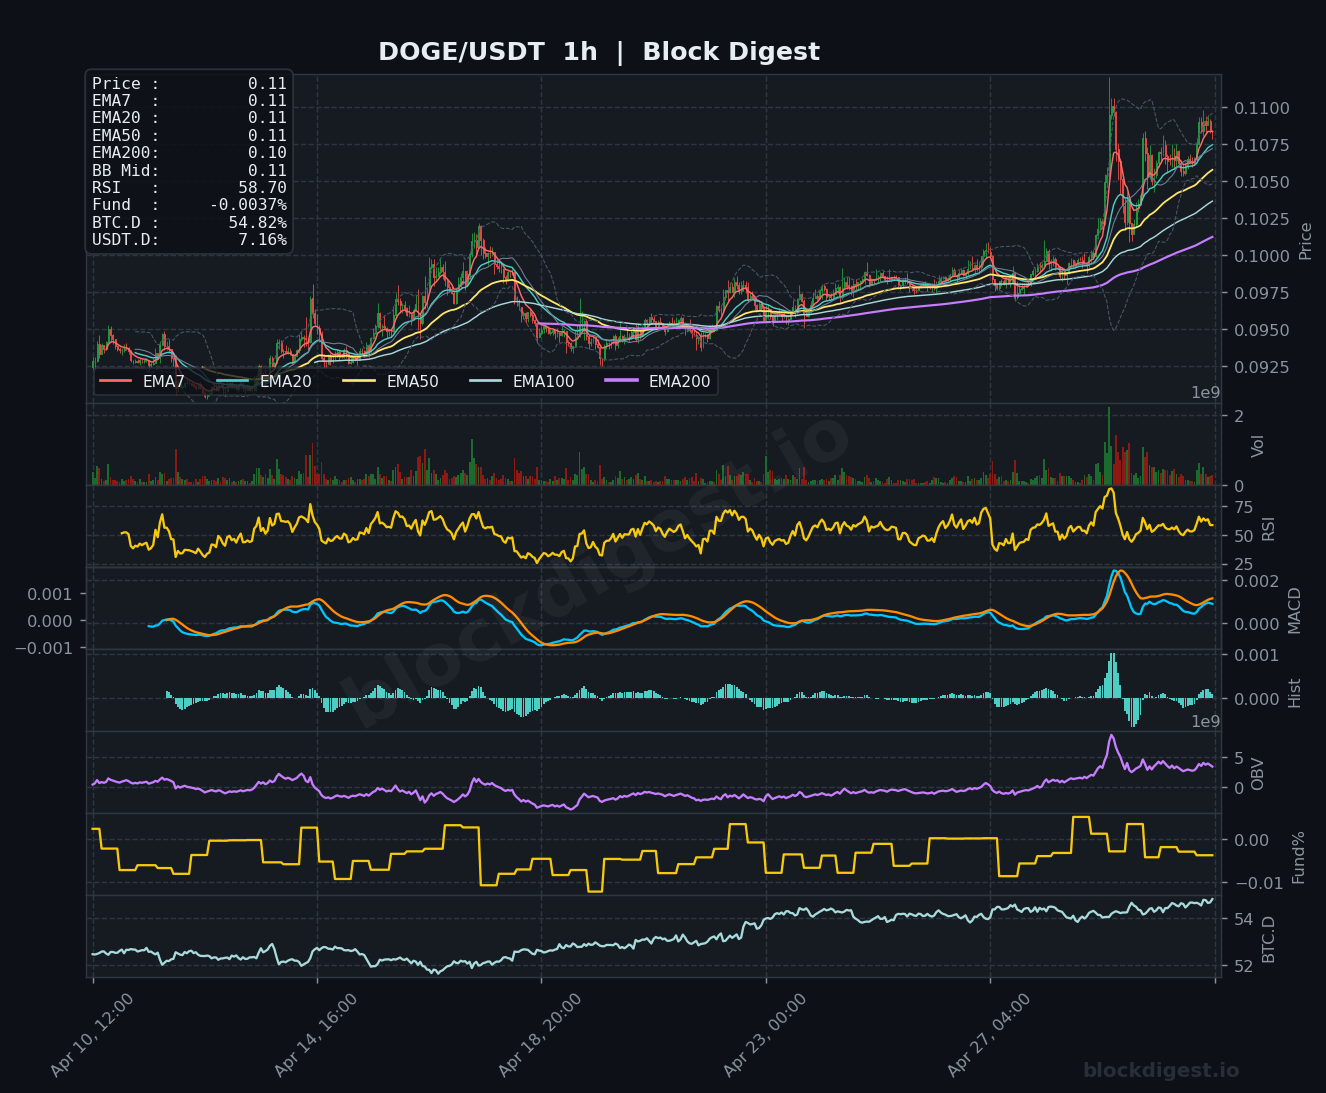Click the MACD left tick -0.001
The image size is (1326, 1093).
pos(42,648)
